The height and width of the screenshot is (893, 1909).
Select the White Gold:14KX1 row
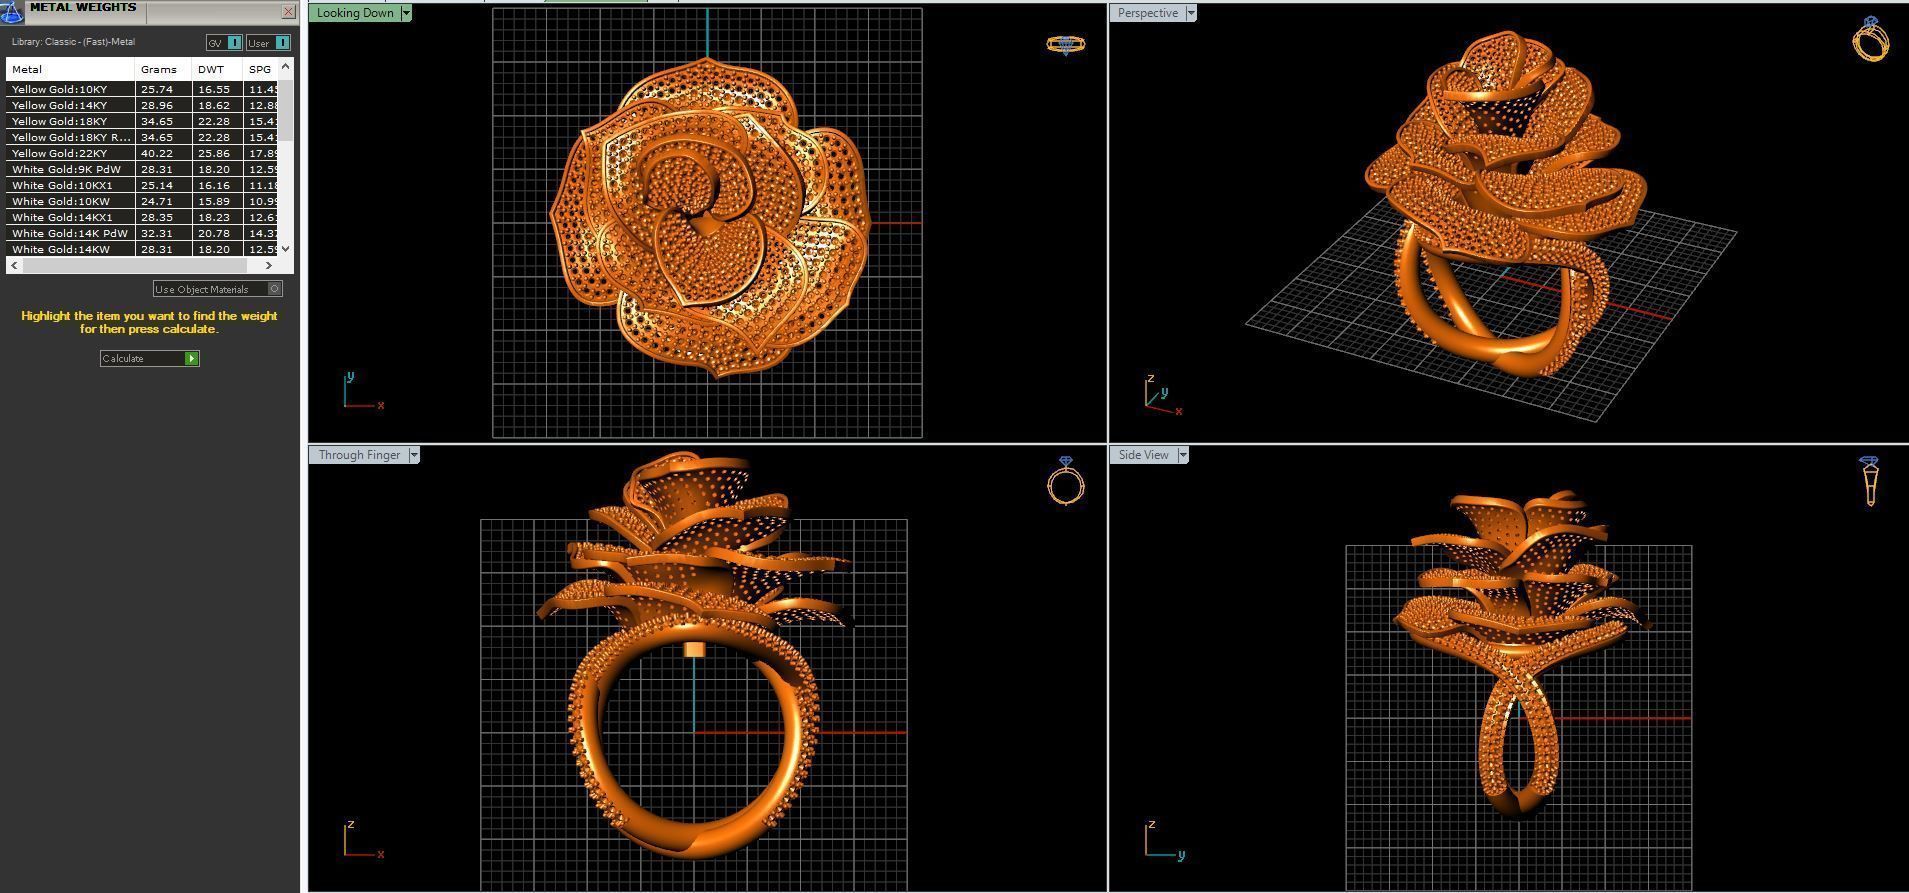click(142, 217)
